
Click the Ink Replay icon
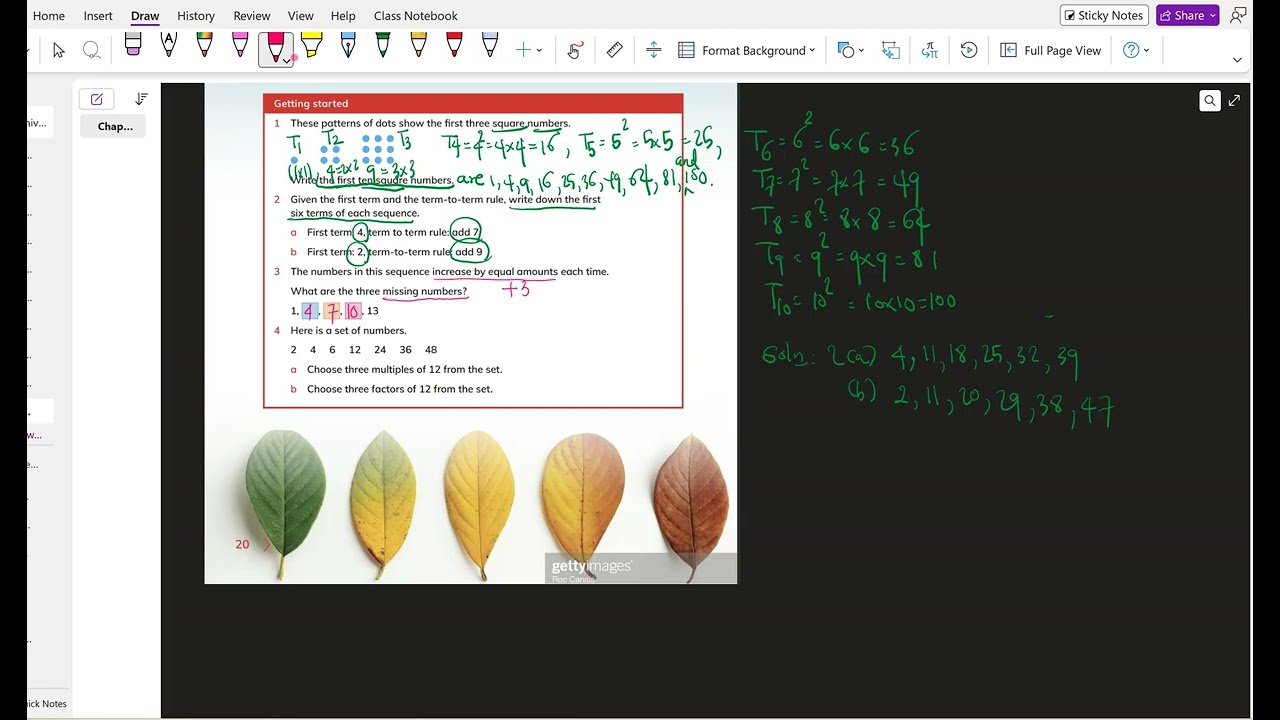point(968,50)
